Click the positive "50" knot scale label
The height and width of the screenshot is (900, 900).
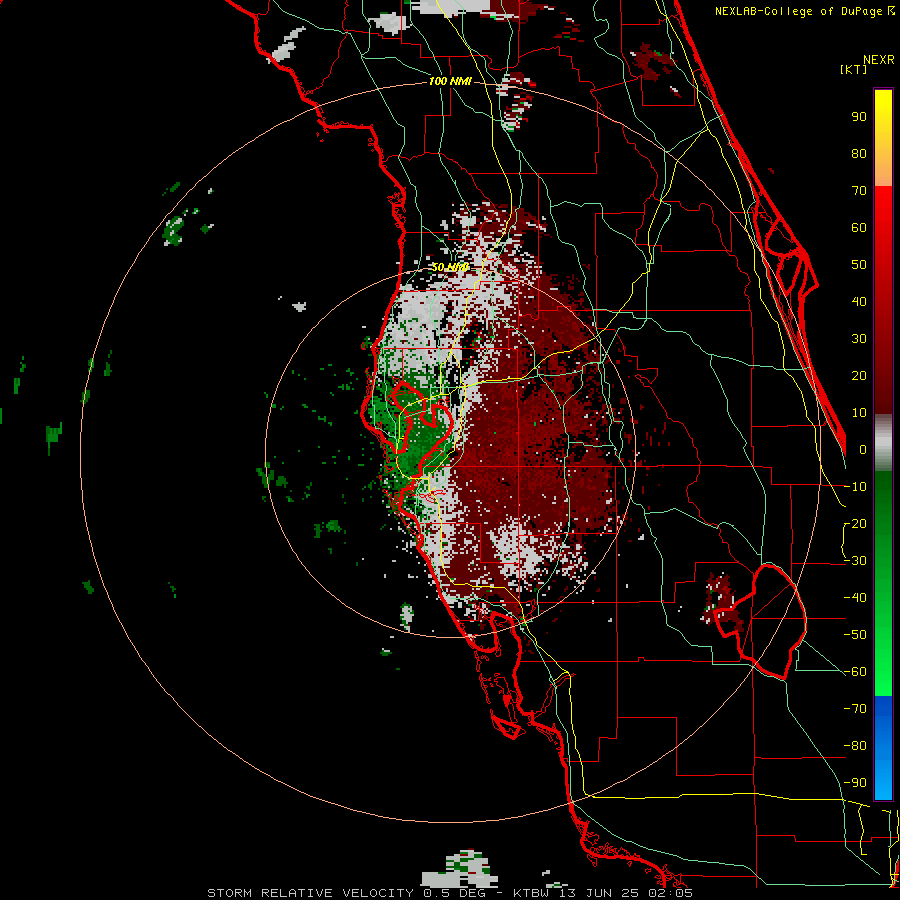(859, 265)
